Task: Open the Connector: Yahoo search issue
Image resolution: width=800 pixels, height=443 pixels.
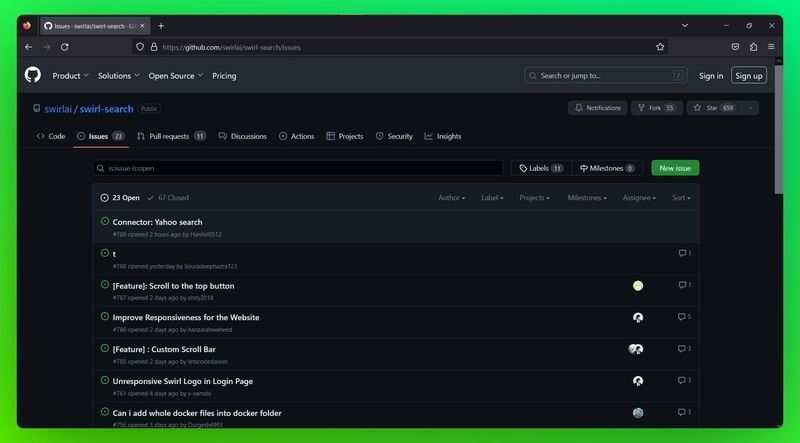Action: click(157, 222)
